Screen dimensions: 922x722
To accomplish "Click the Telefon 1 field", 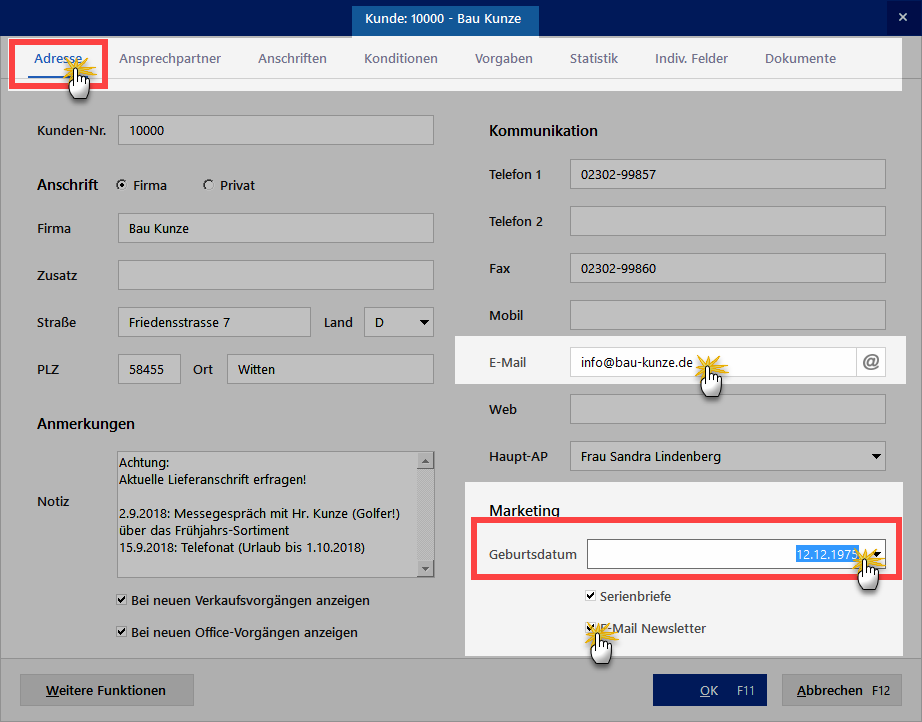I will pos(727,174).
